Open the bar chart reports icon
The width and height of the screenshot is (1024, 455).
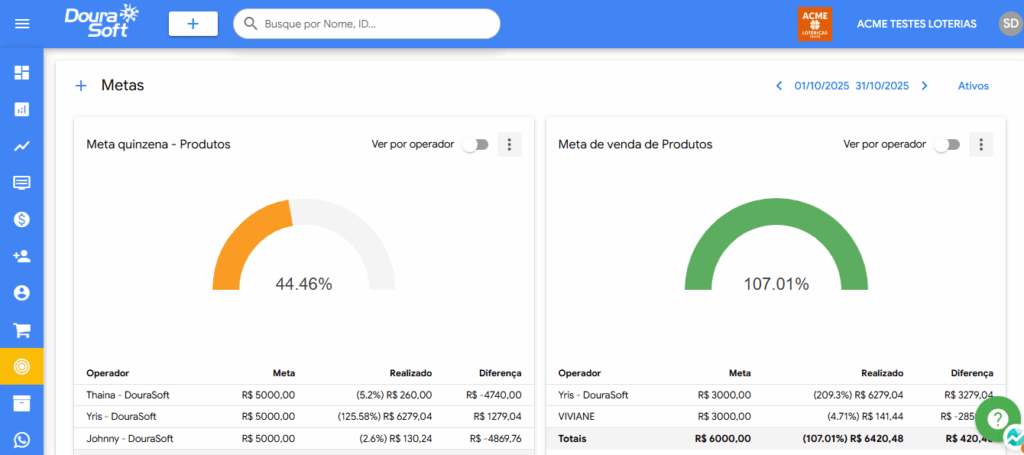[x=22, y=109]
